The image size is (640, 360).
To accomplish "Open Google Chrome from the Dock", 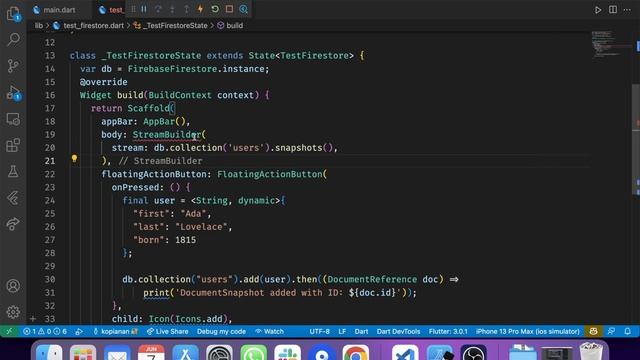I will tap(356, 353).
